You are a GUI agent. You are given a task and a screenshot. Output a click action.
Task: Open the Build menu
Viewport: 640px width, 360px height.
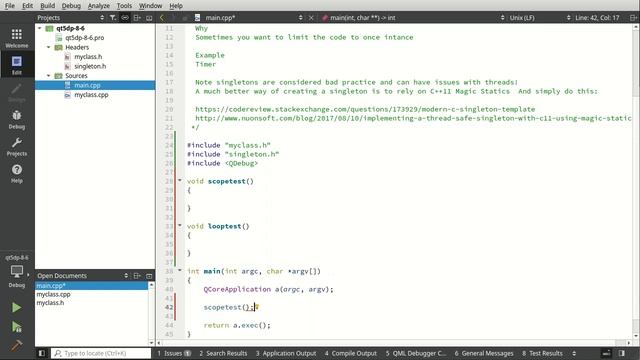47,6
